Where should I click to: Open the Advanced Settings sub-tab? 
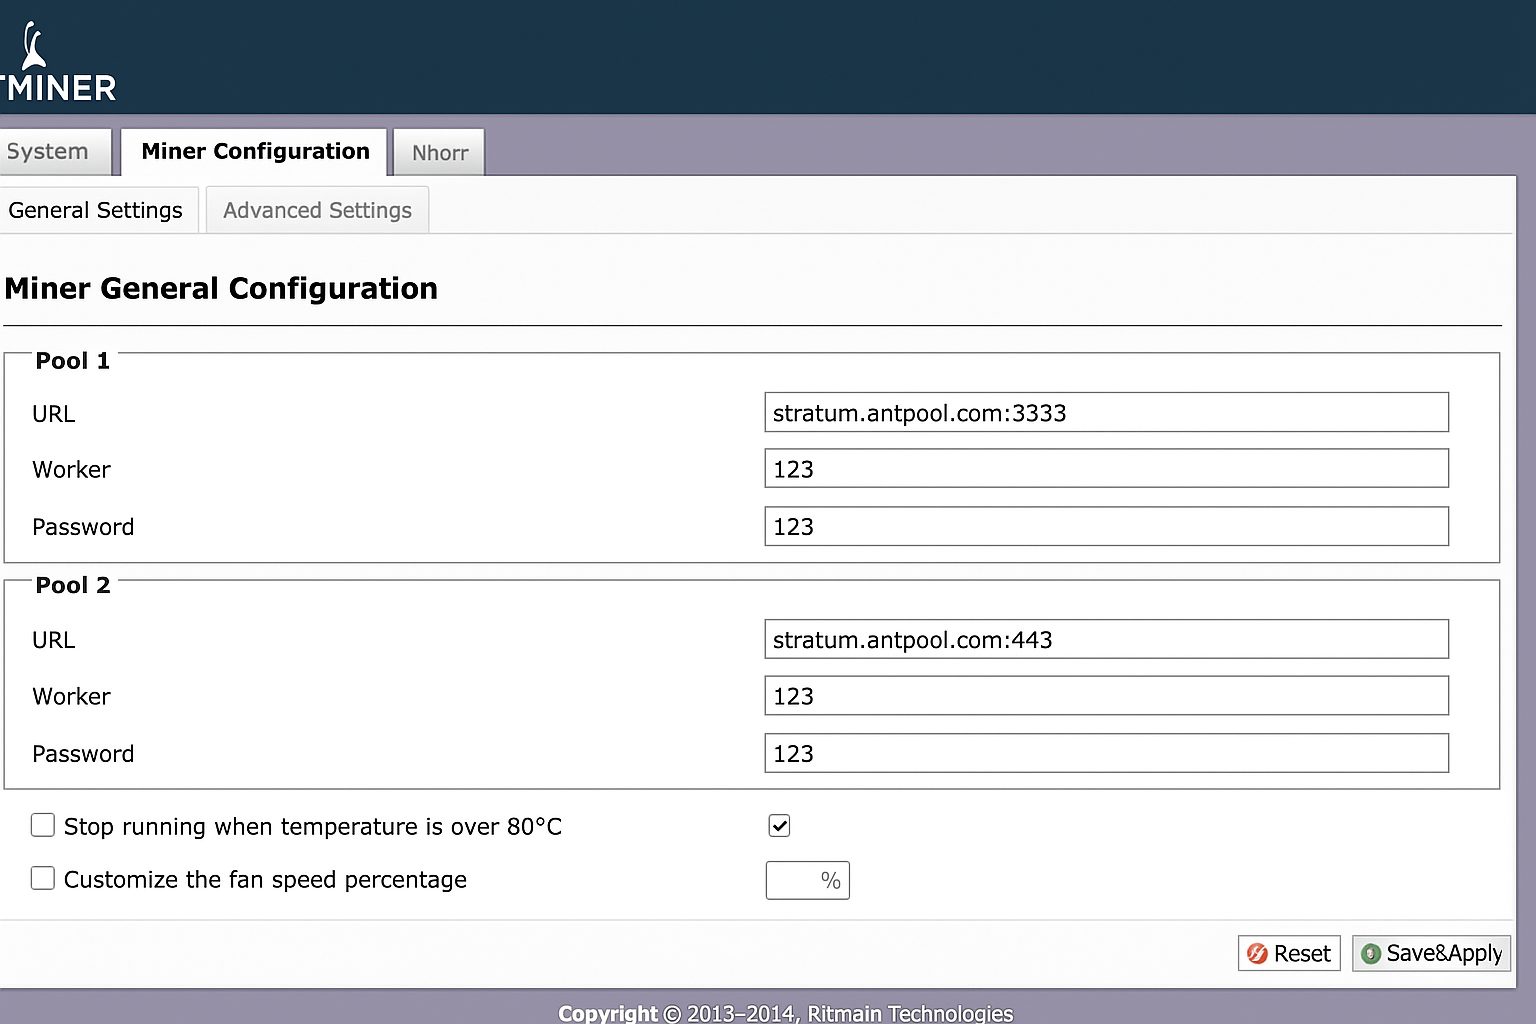pyautogui.click(x=317, y=210)
